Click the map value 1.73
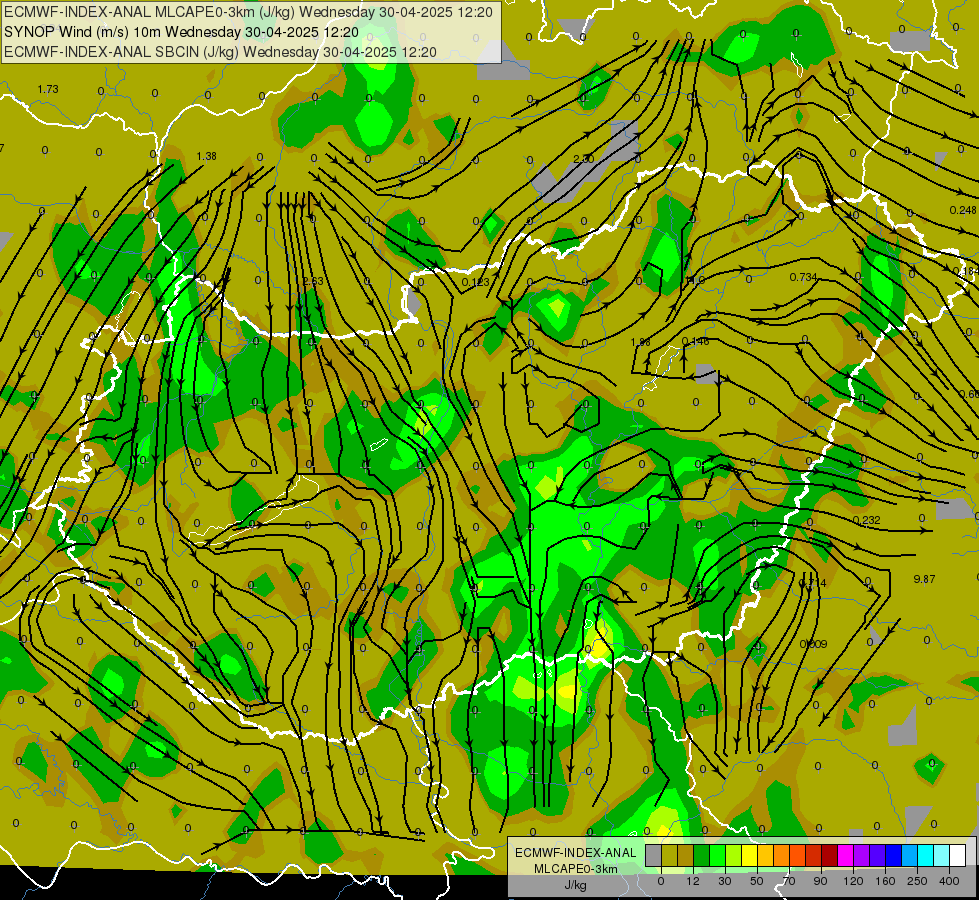979x900 pixels. [x=48, y=89]
